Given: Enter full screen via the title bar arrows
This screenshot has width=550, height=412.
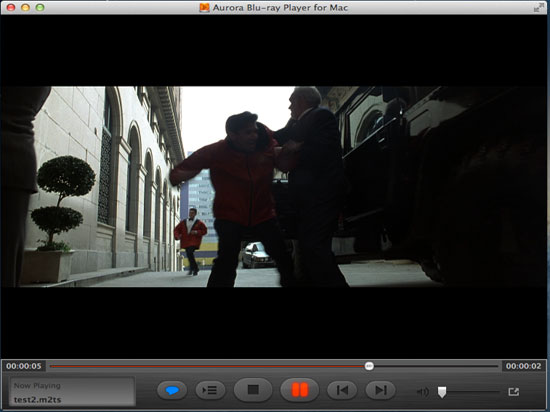Looking at the screenshot, I should pyautogui.click(x=537, y=7).
